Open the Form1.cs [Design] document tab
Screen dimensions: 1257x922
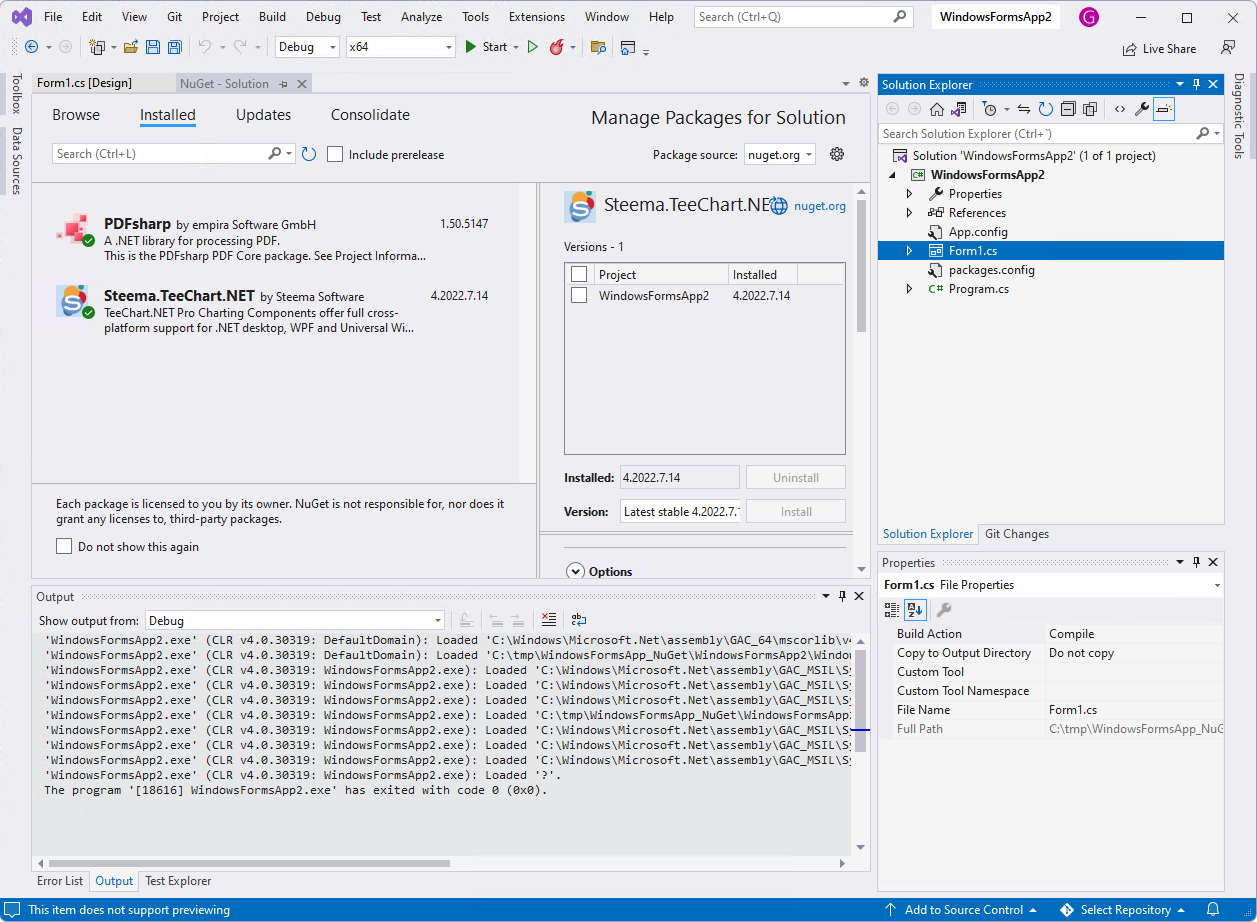click(x=84, y=83)
